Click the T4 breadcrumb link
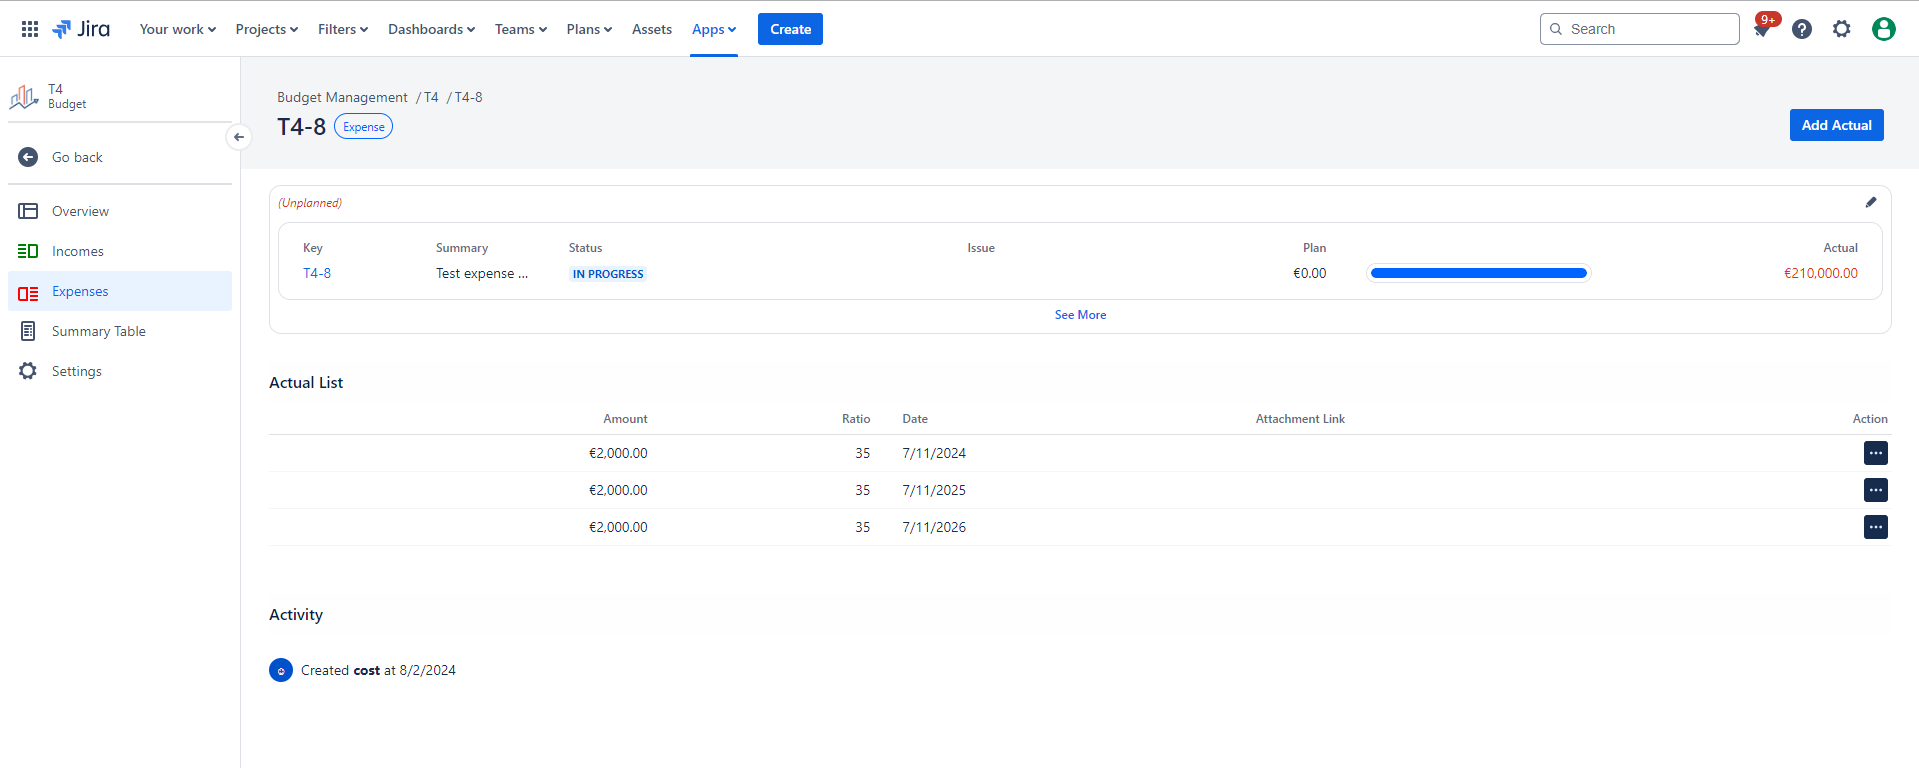The image size is (1919, 768). click(431, 97)
